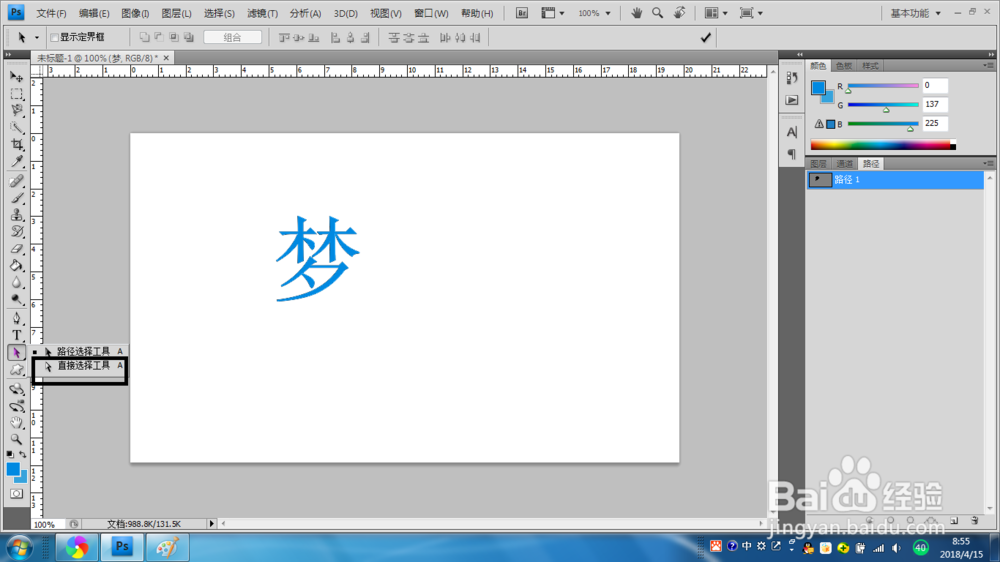Click the color spectrum ramp
Image resolution: width=1000 pixels, height=562 pixels.
coord(883,145)
